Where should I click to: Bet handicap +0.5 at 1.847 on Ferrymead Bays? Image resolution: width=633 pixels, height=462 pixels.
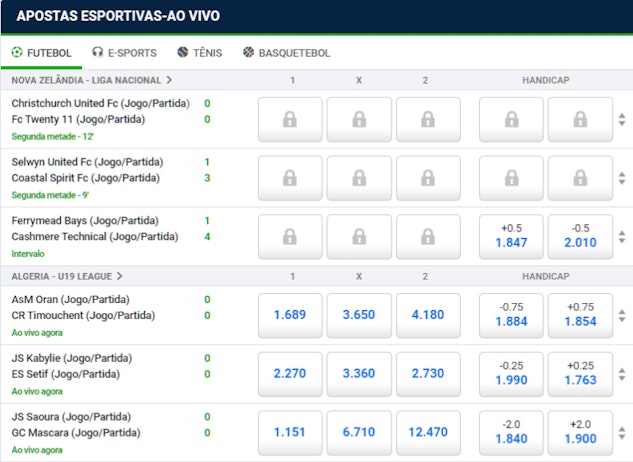(511, 237)
